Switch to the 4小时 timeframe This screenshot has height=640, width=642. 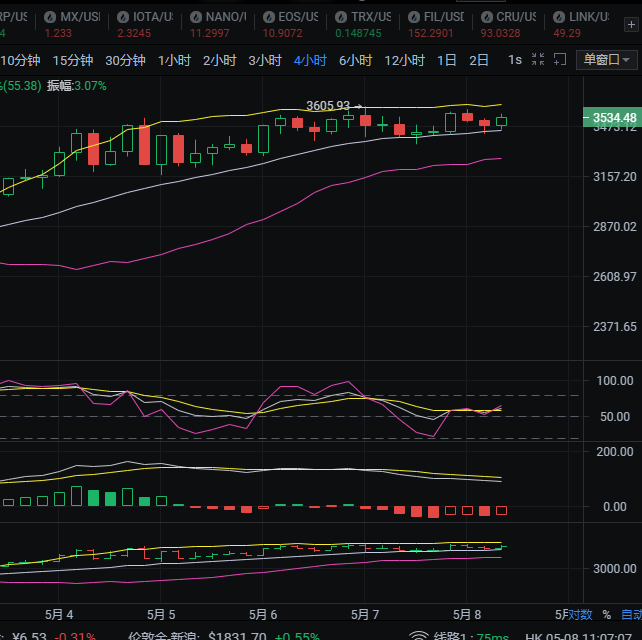pyautogui.click(x=310, y=60)
